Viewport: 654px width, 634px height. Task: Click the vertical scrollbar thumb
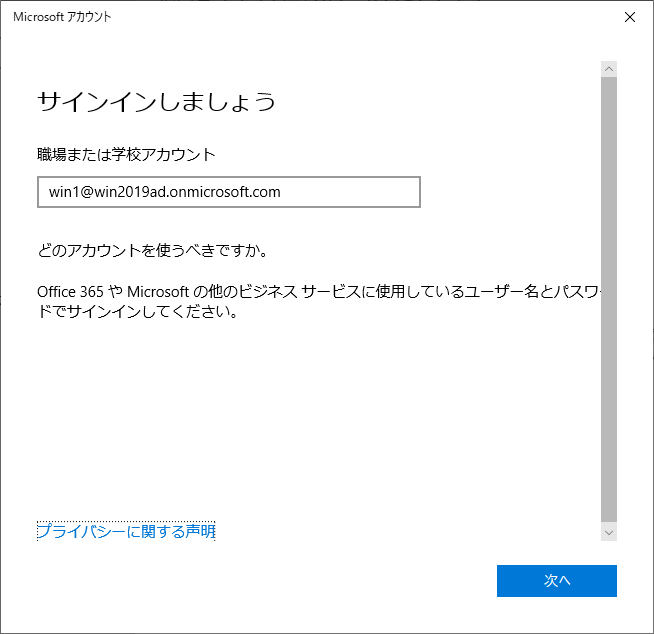(609, 299)
